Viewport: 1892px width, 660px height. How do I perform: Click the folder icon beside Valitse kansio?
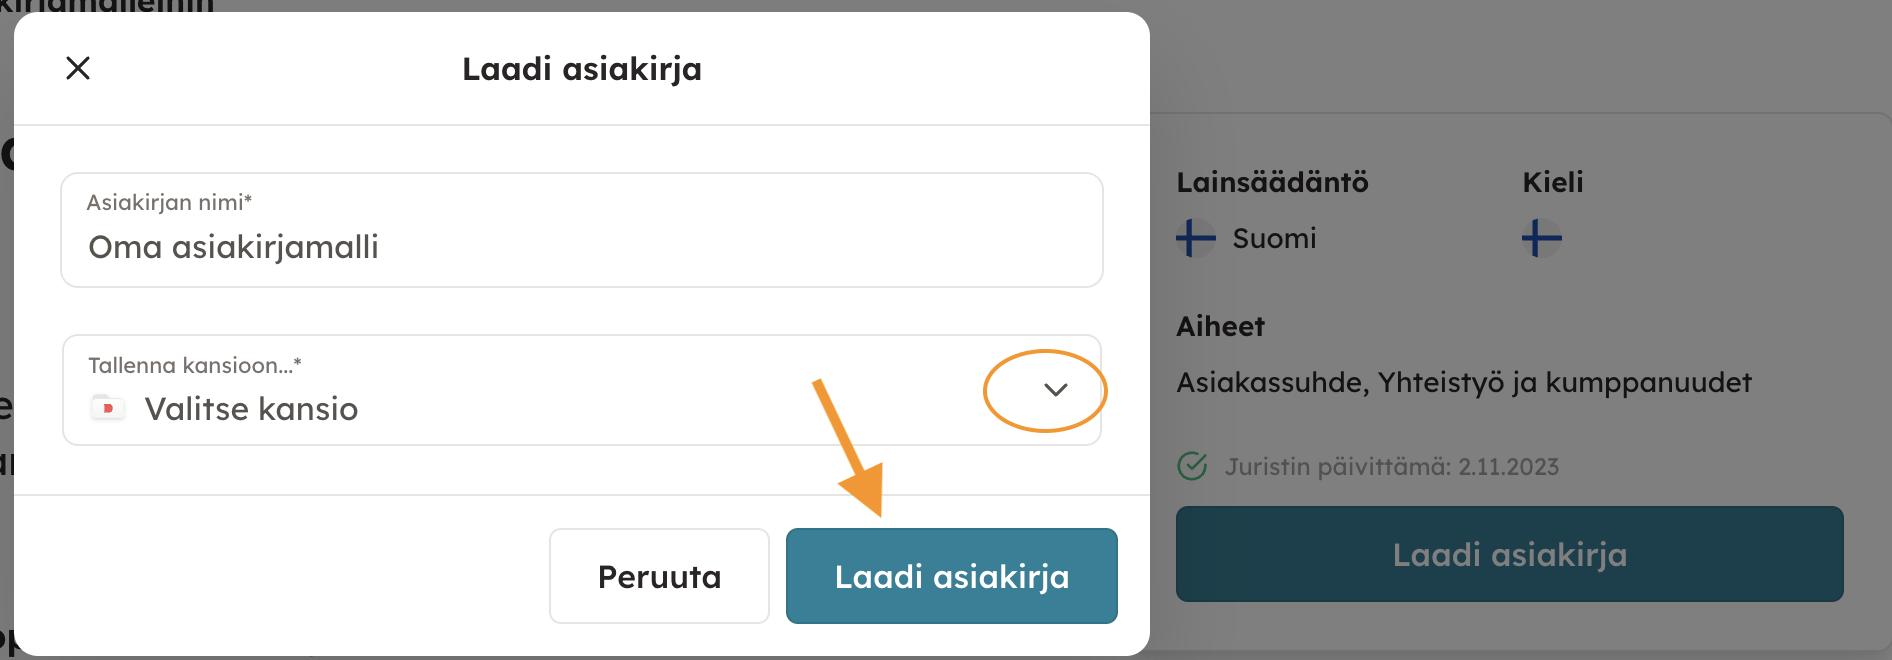108,408
